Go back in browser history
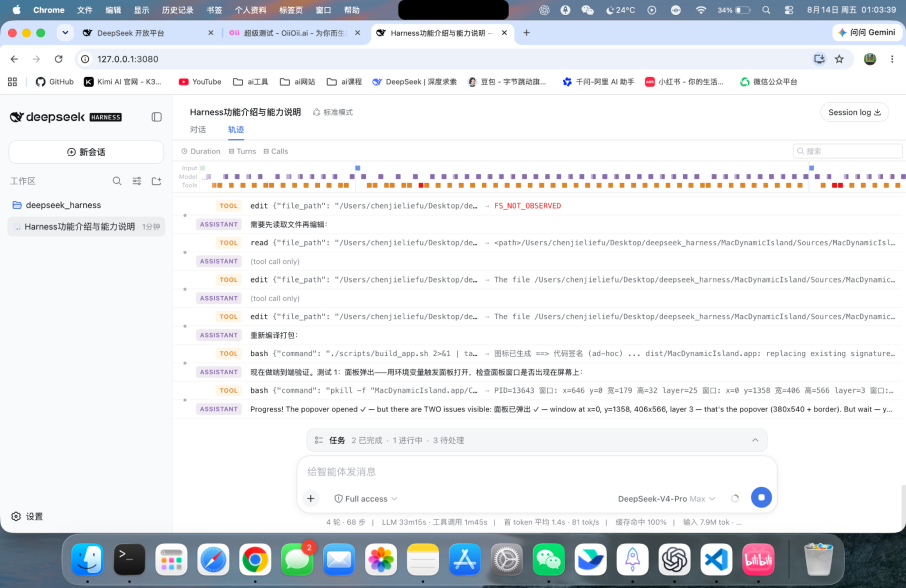 point(14,59)
